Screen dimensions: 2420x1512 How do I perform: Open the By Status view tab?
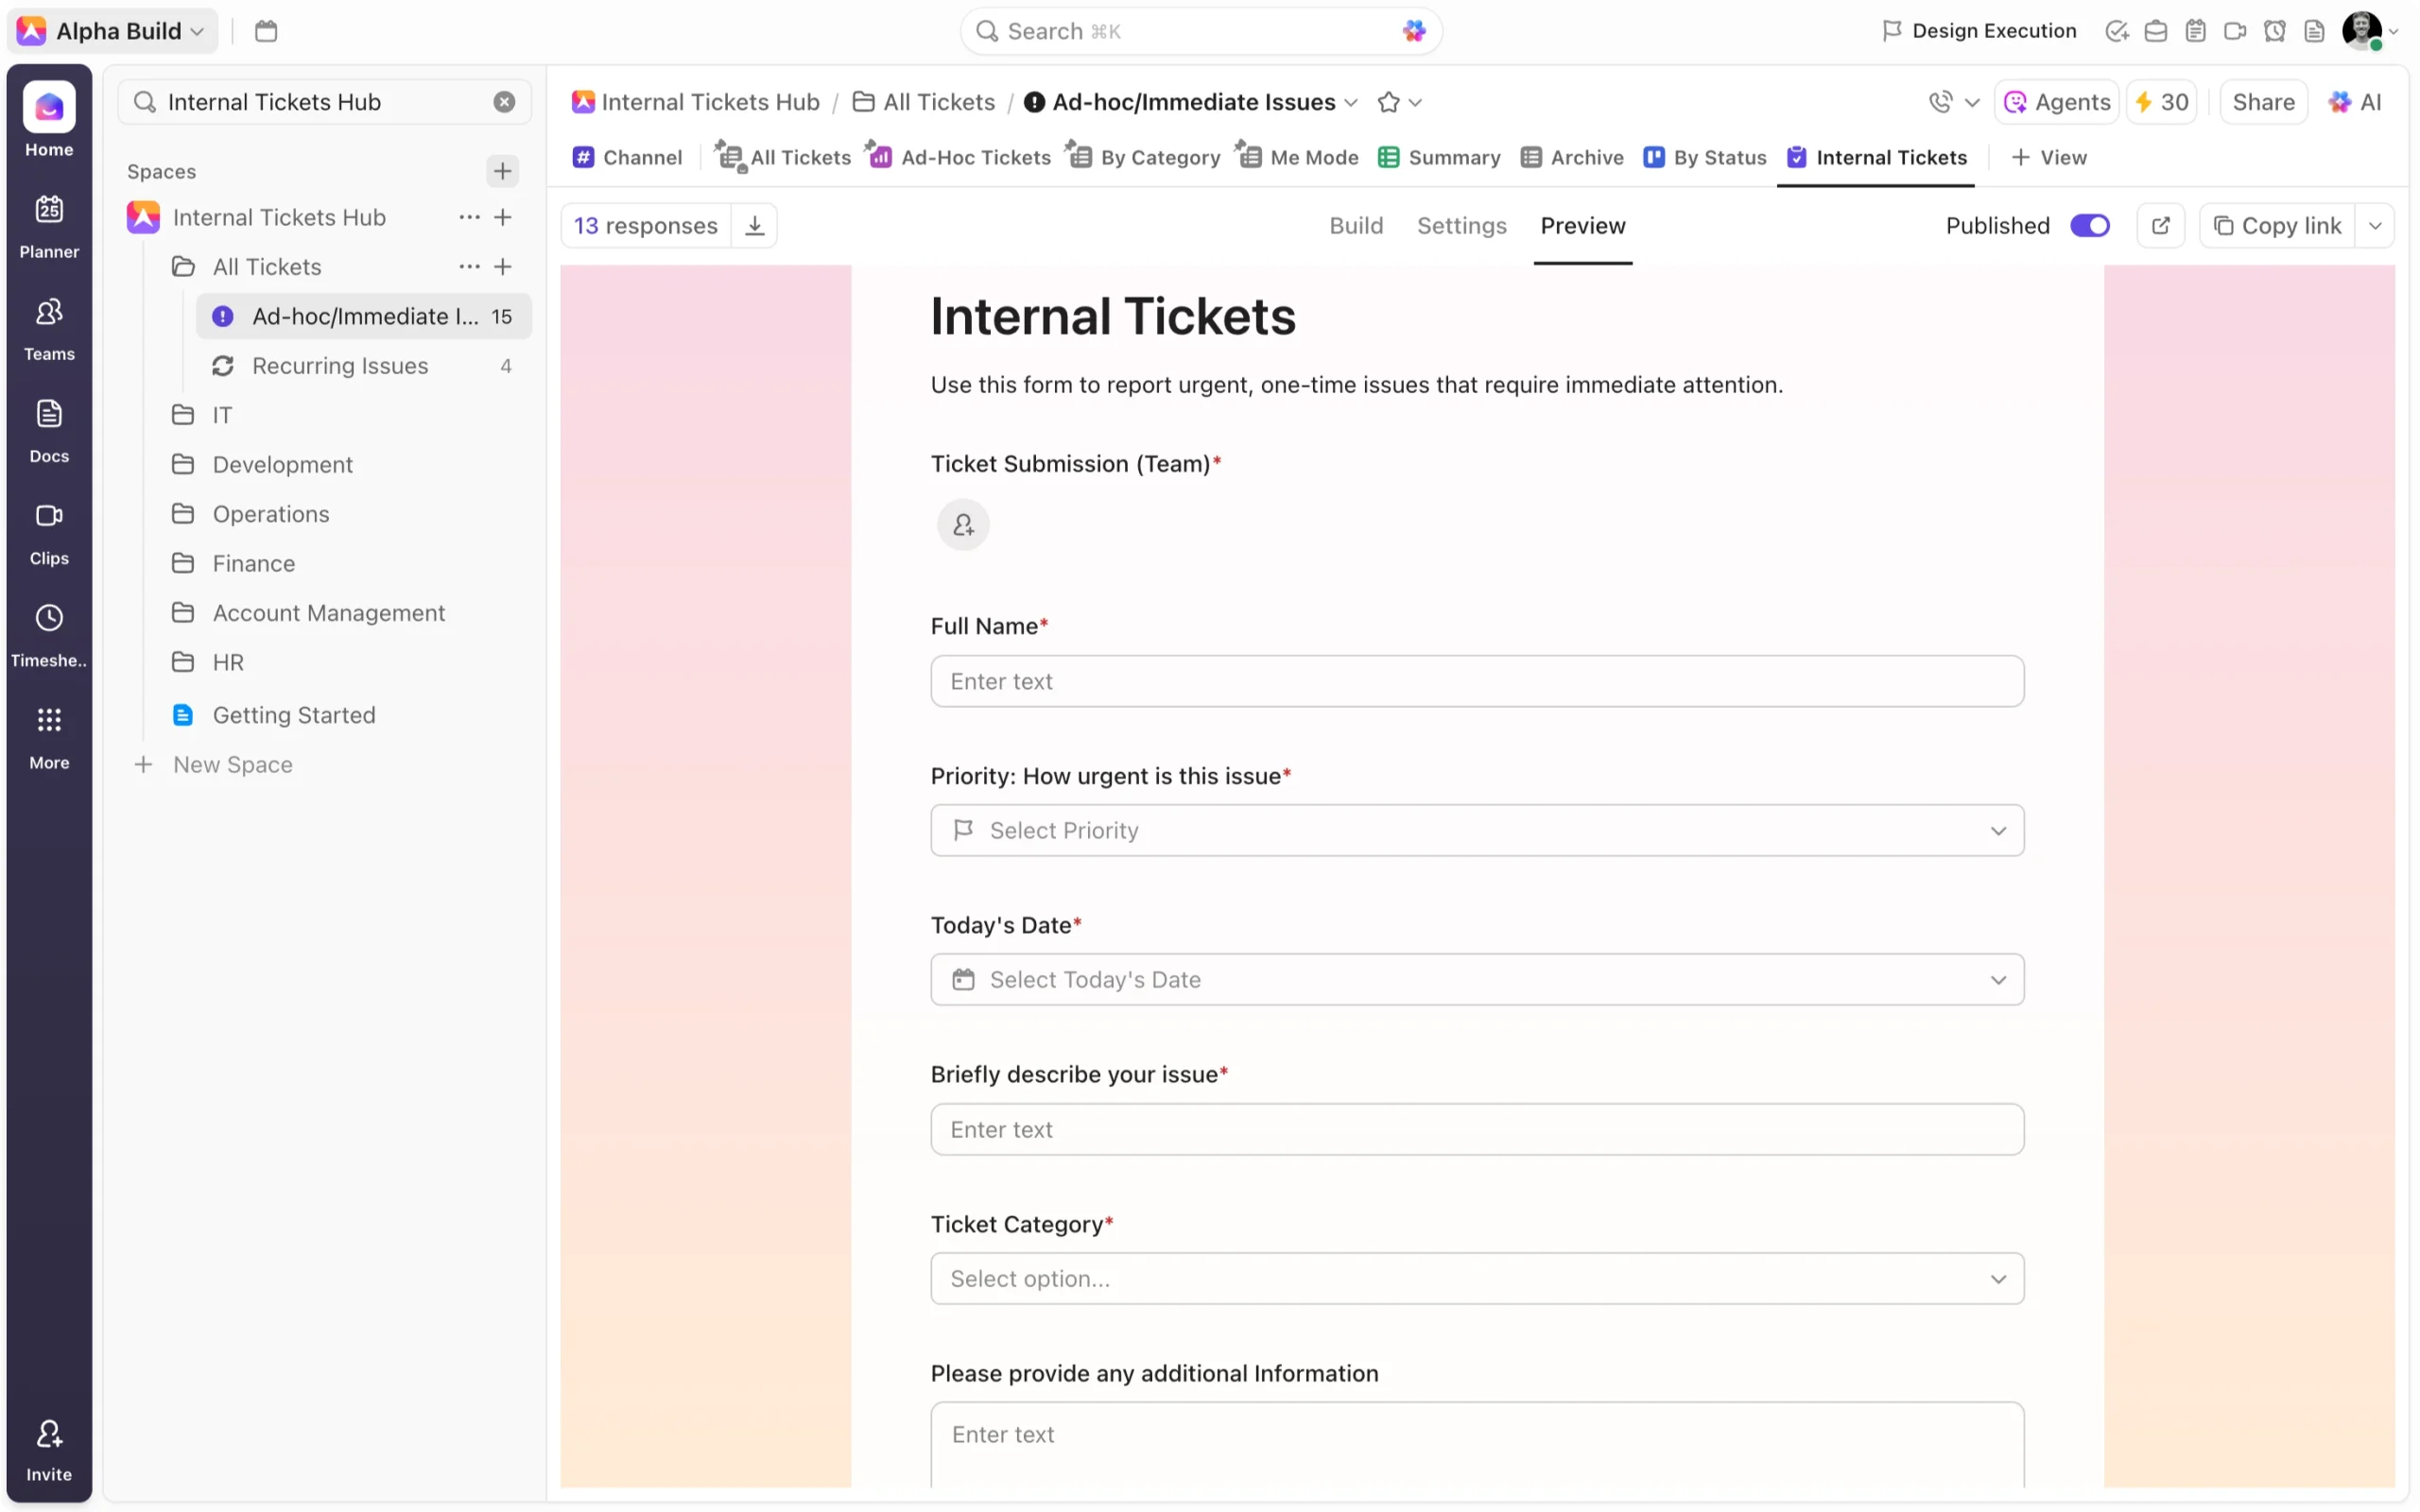(x=1705, y=157)
